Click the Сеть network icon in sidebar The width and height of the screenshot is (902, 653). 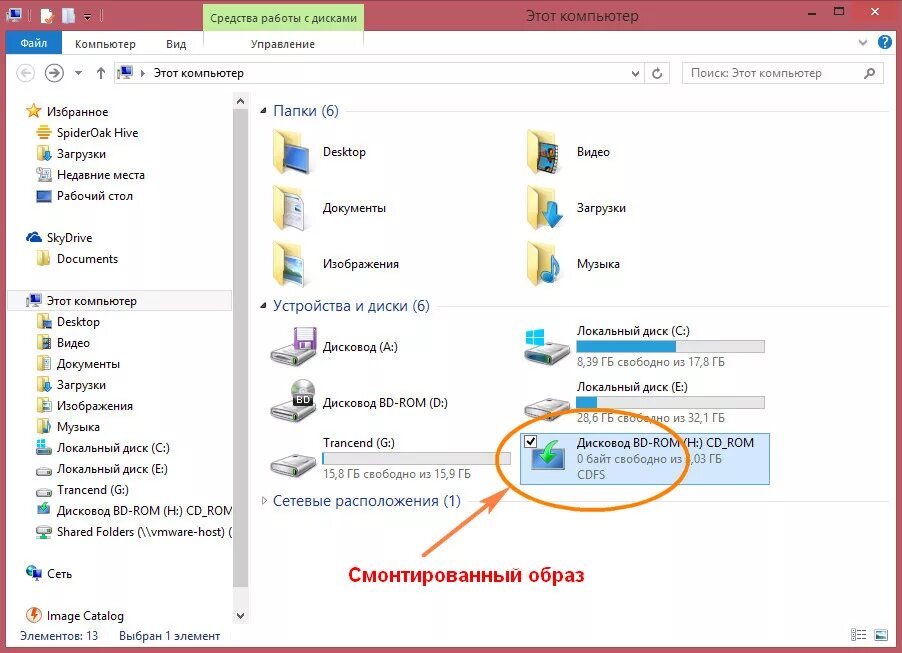pyautogui.click(x=34, y=573)
